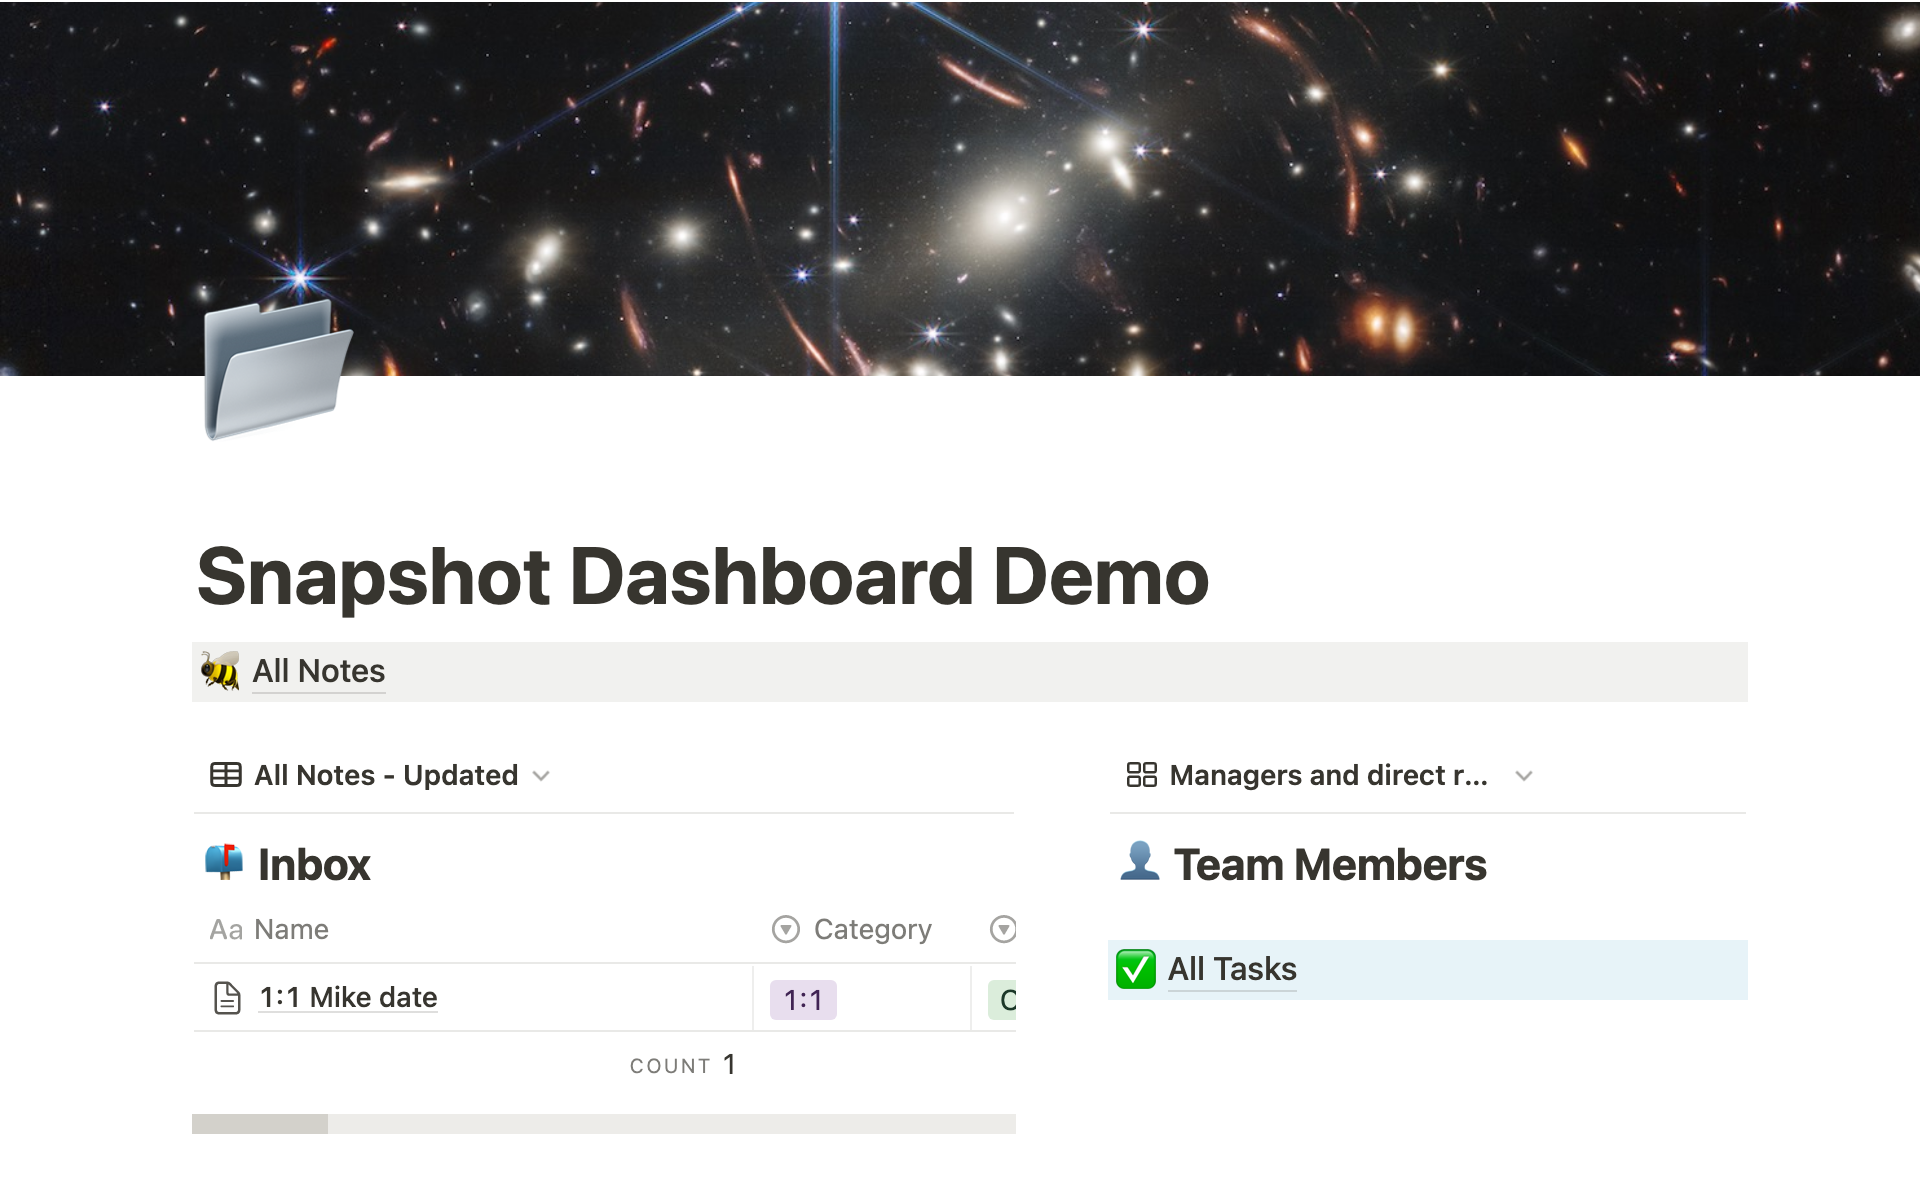Open the All Tasks page link

(1232, 969)
